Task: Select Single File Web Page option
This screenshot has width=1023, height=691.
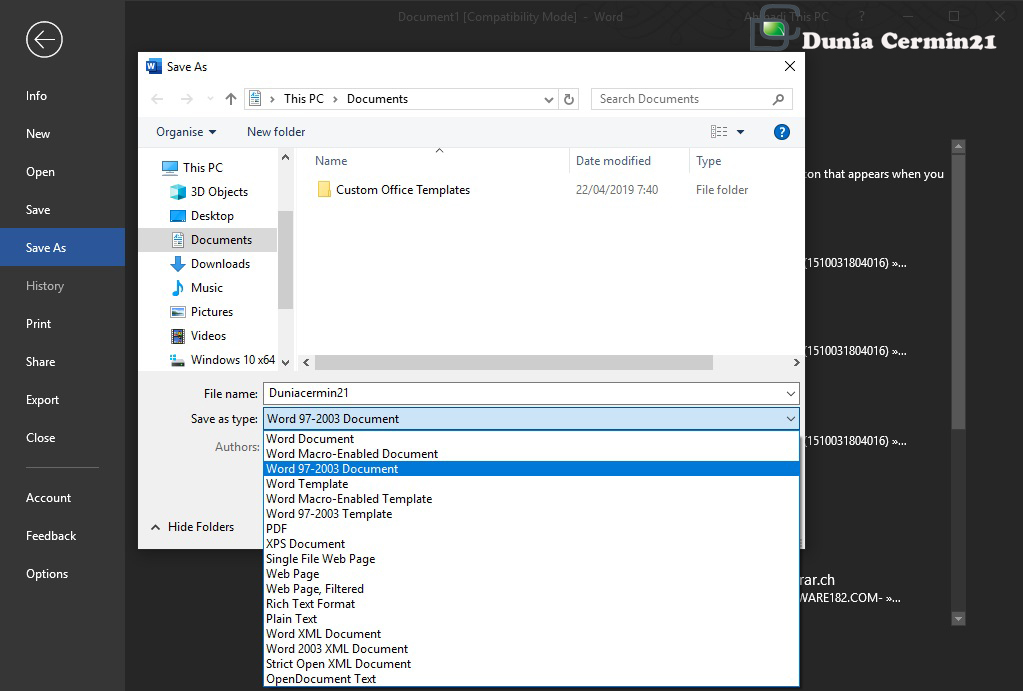Action: click(531, 559)
